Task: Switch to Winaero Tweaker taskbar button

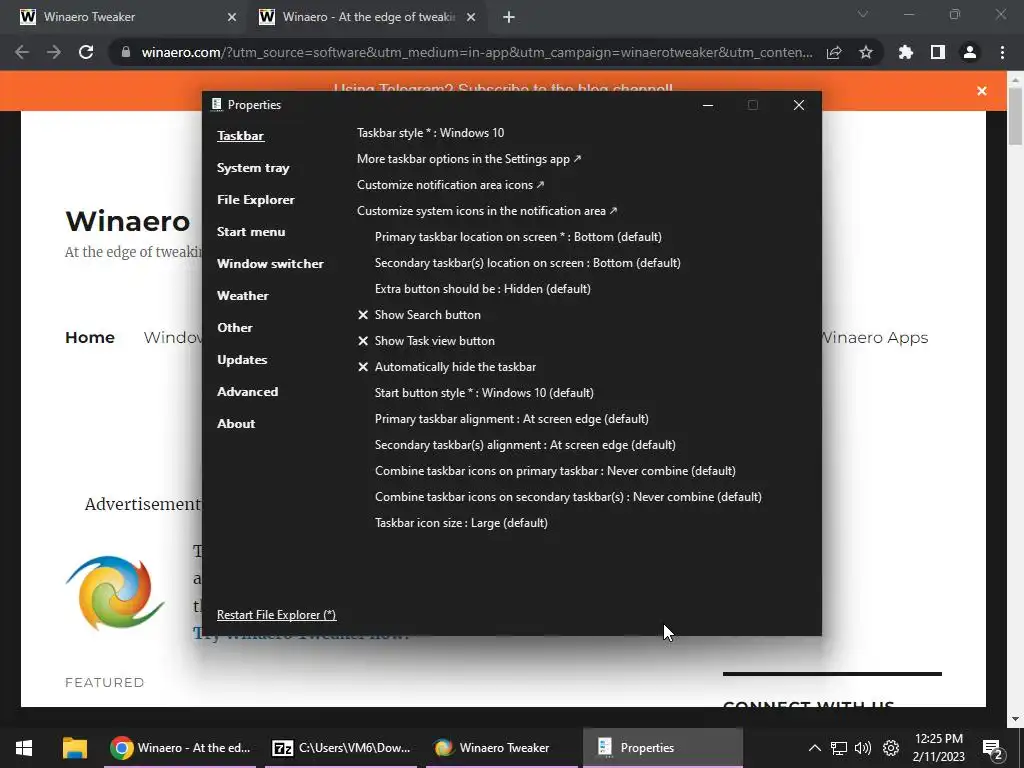Action: point(502,748)
